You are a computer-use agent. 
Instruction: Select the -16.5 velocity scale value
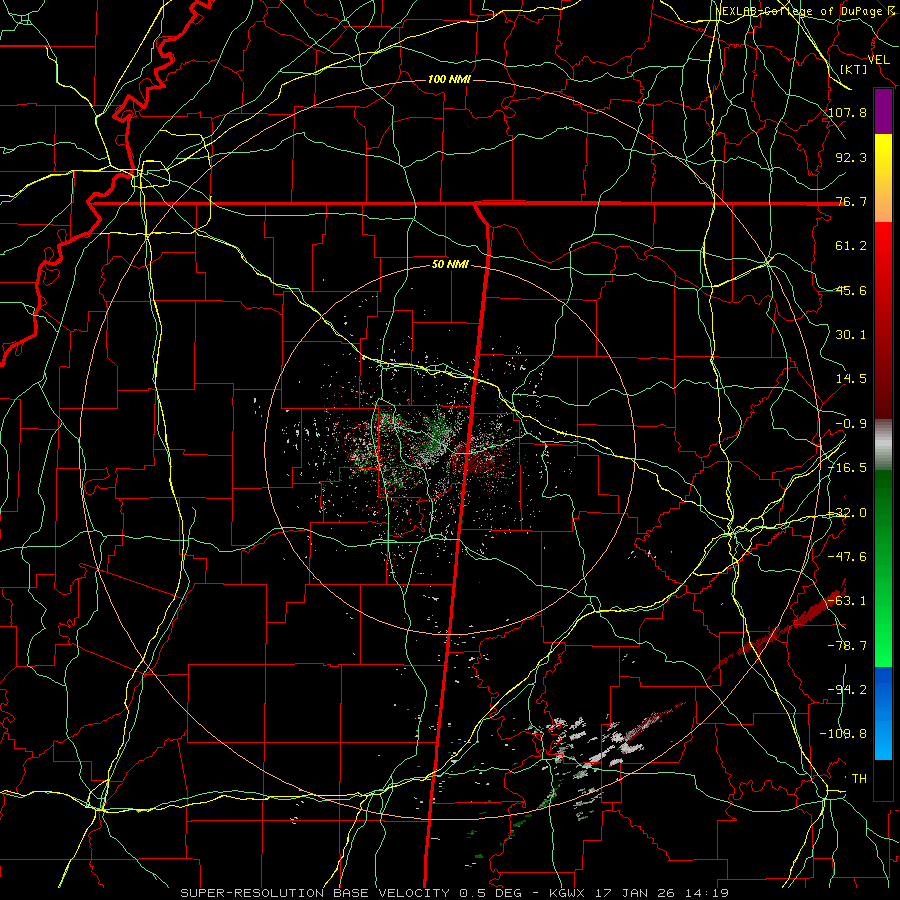pos(848,468)
